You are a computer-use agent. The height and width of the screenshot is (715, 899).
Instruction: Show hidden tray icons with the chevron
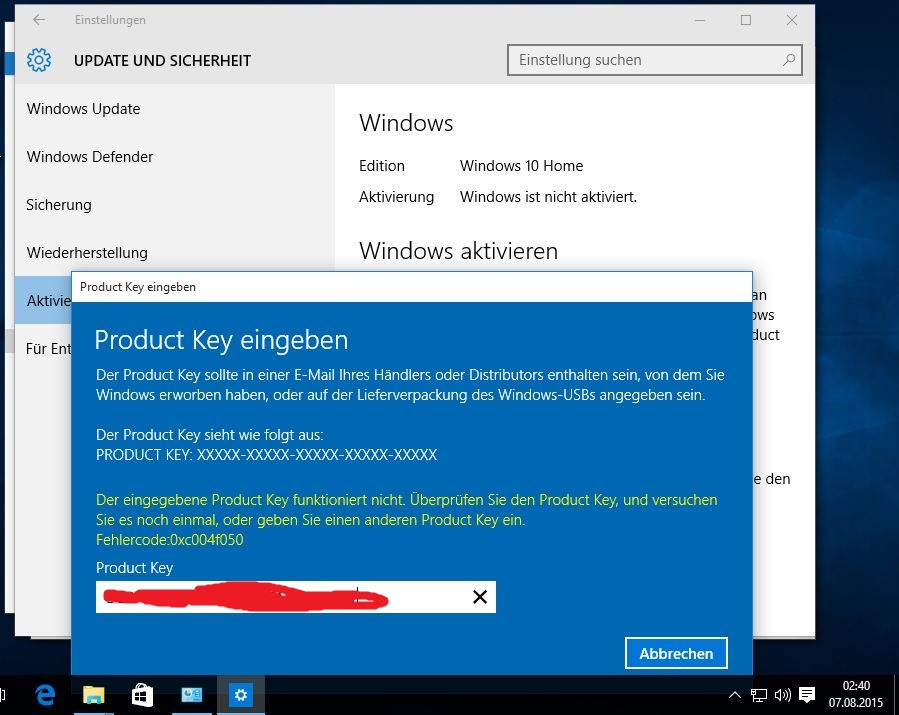734,696
